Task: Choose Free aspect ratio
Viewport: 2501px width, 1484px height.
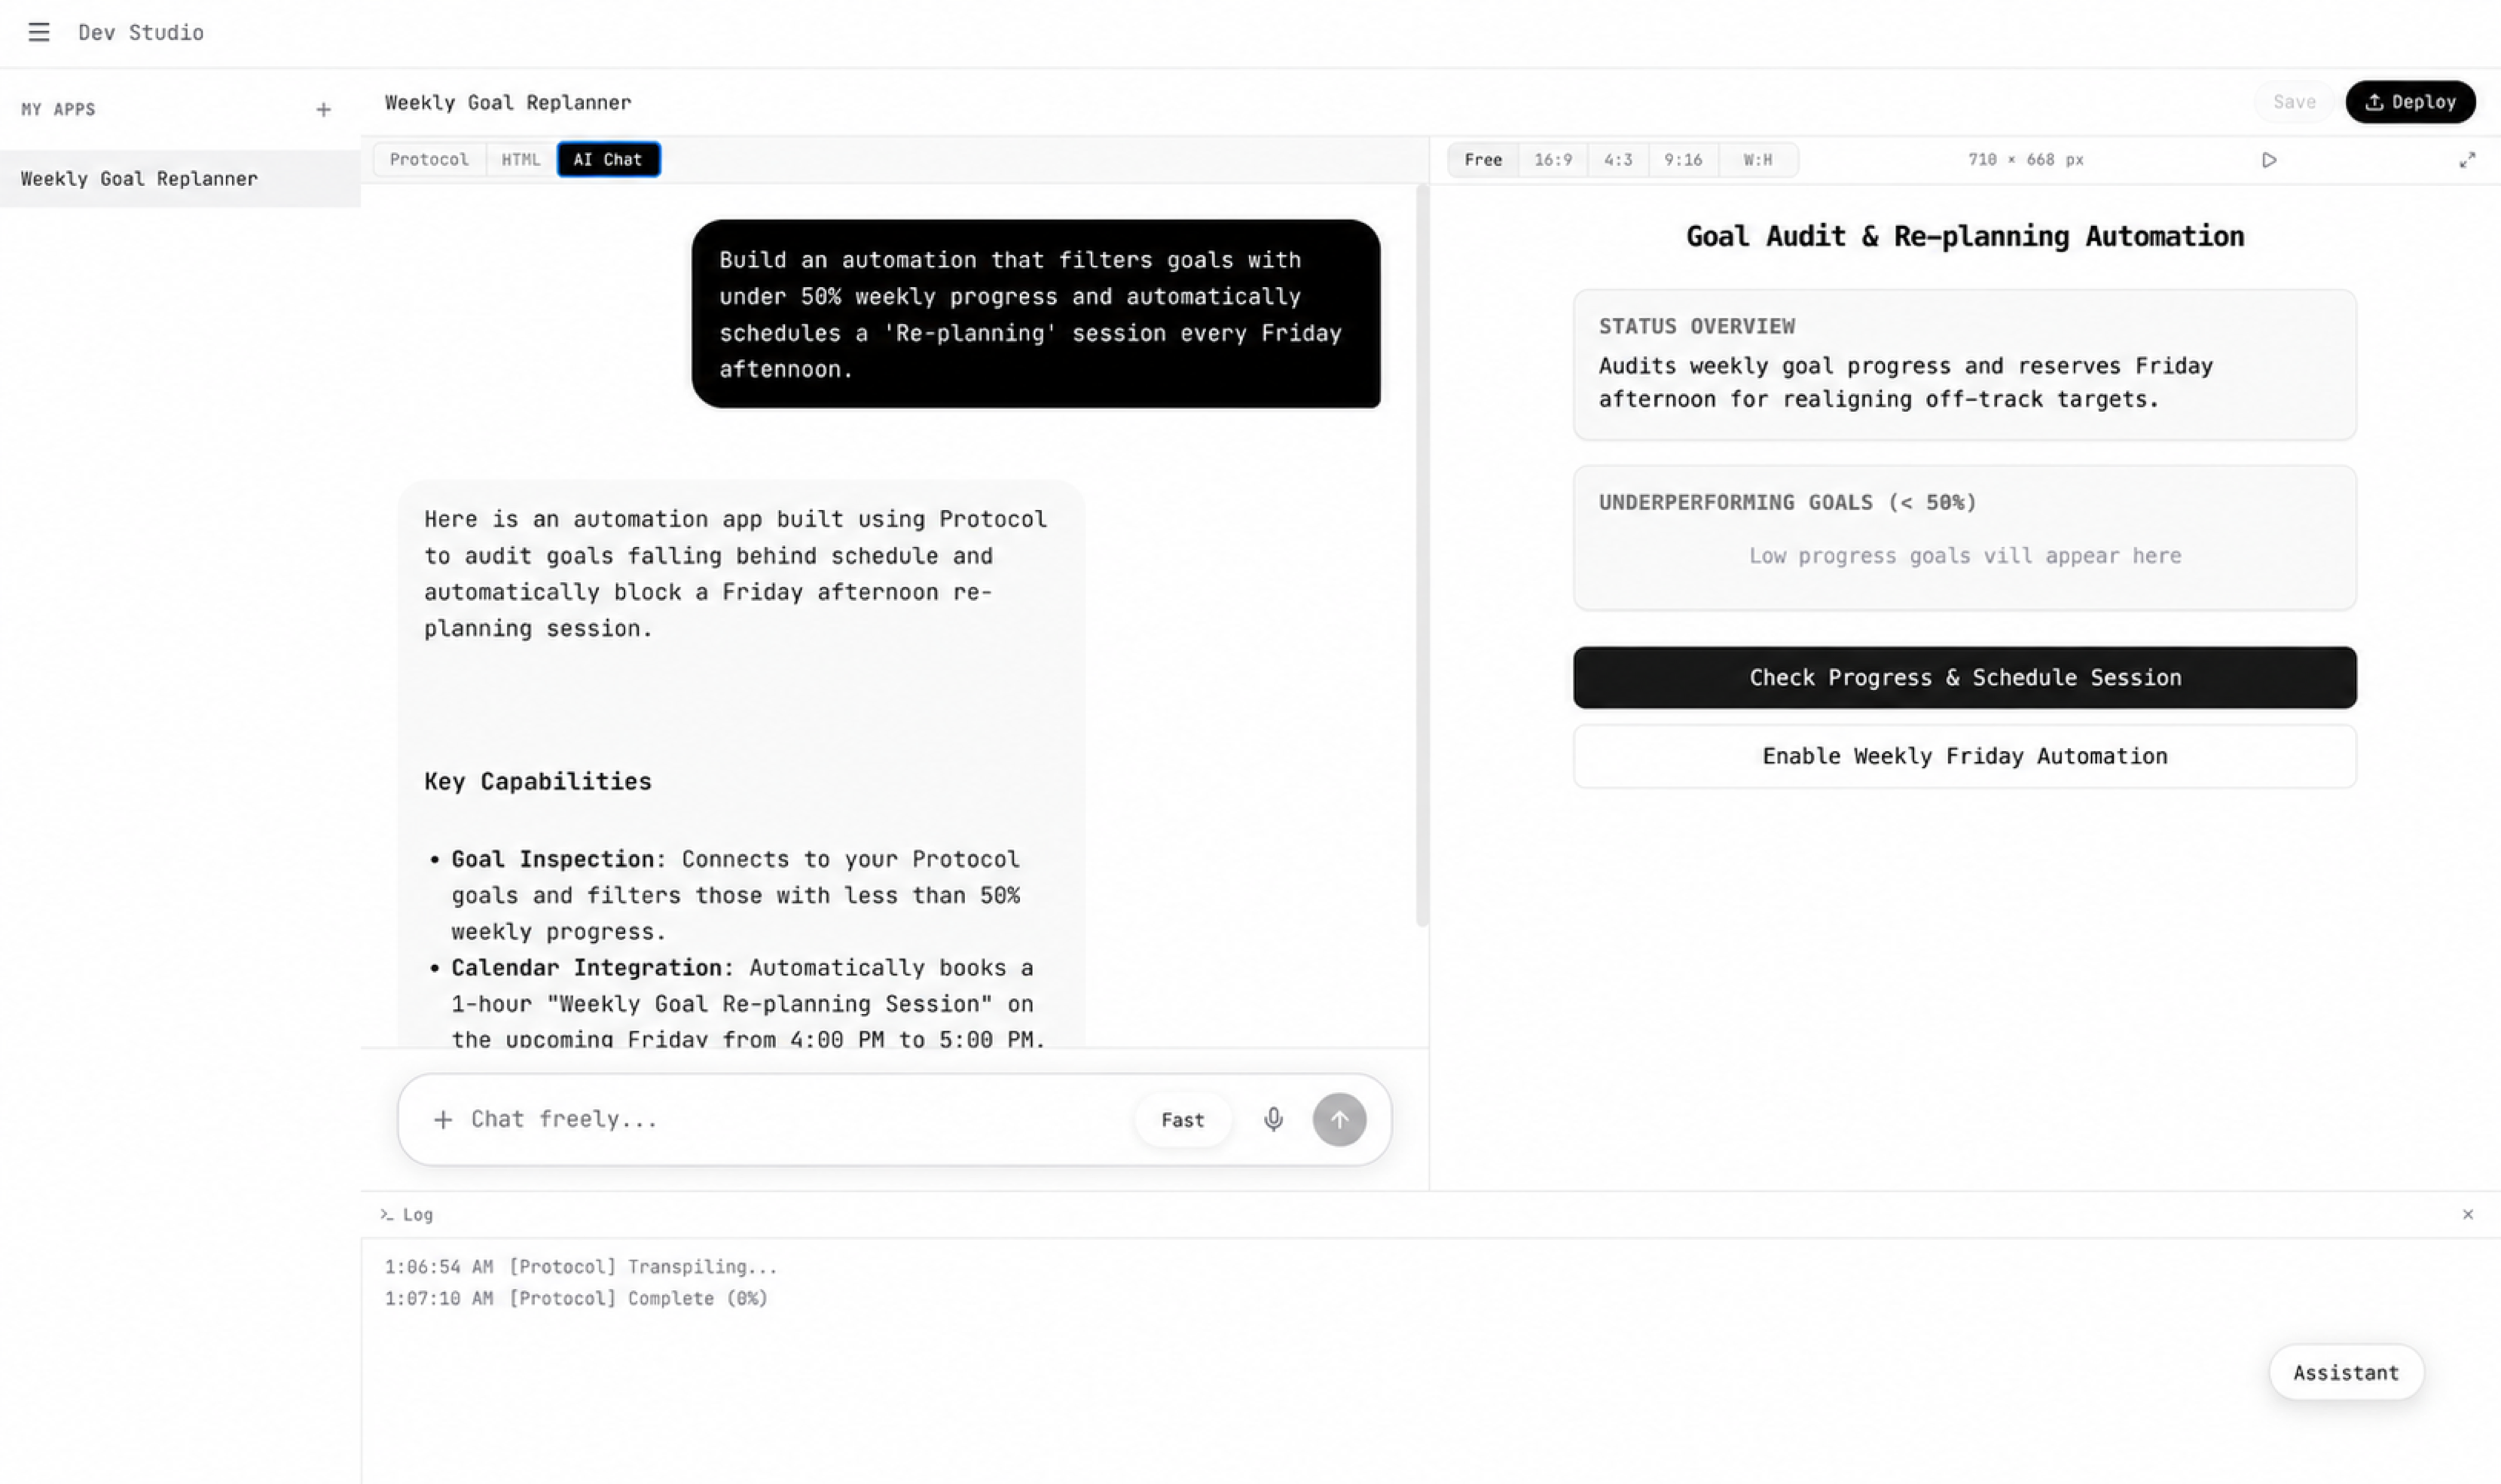Action: tap(1483, 160)
